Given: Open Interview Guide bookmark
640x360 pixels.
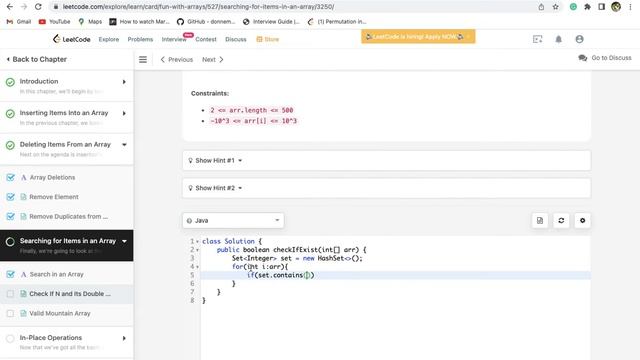Looking at the screenshot, I should coord(271,22).
